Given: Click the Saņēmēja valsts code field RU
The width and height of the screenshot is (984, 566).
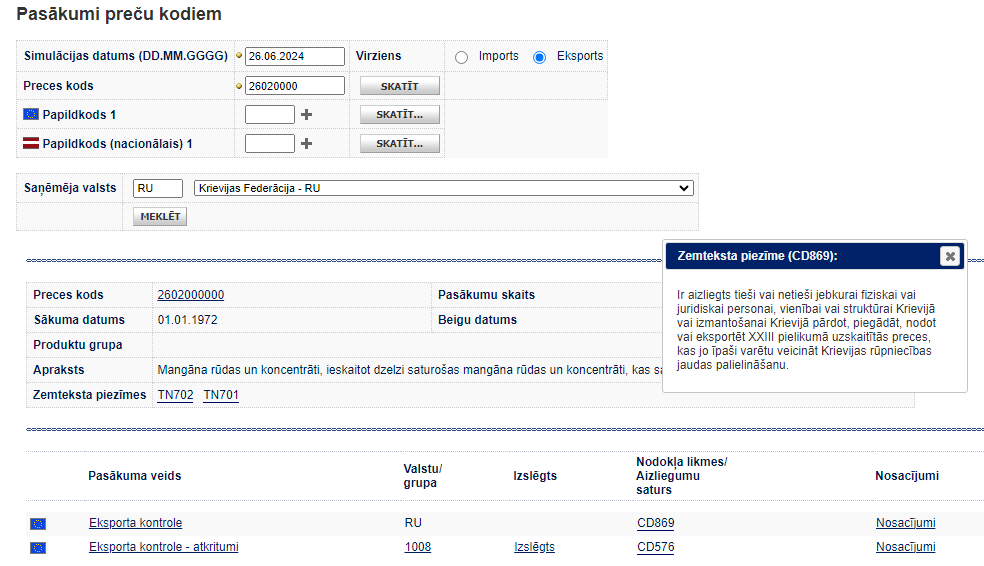Looking at the screenshot, I should 158,188.
